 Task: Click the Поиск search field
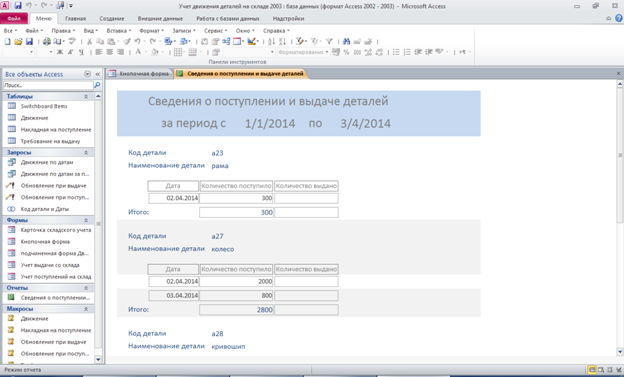click(48, 85)
